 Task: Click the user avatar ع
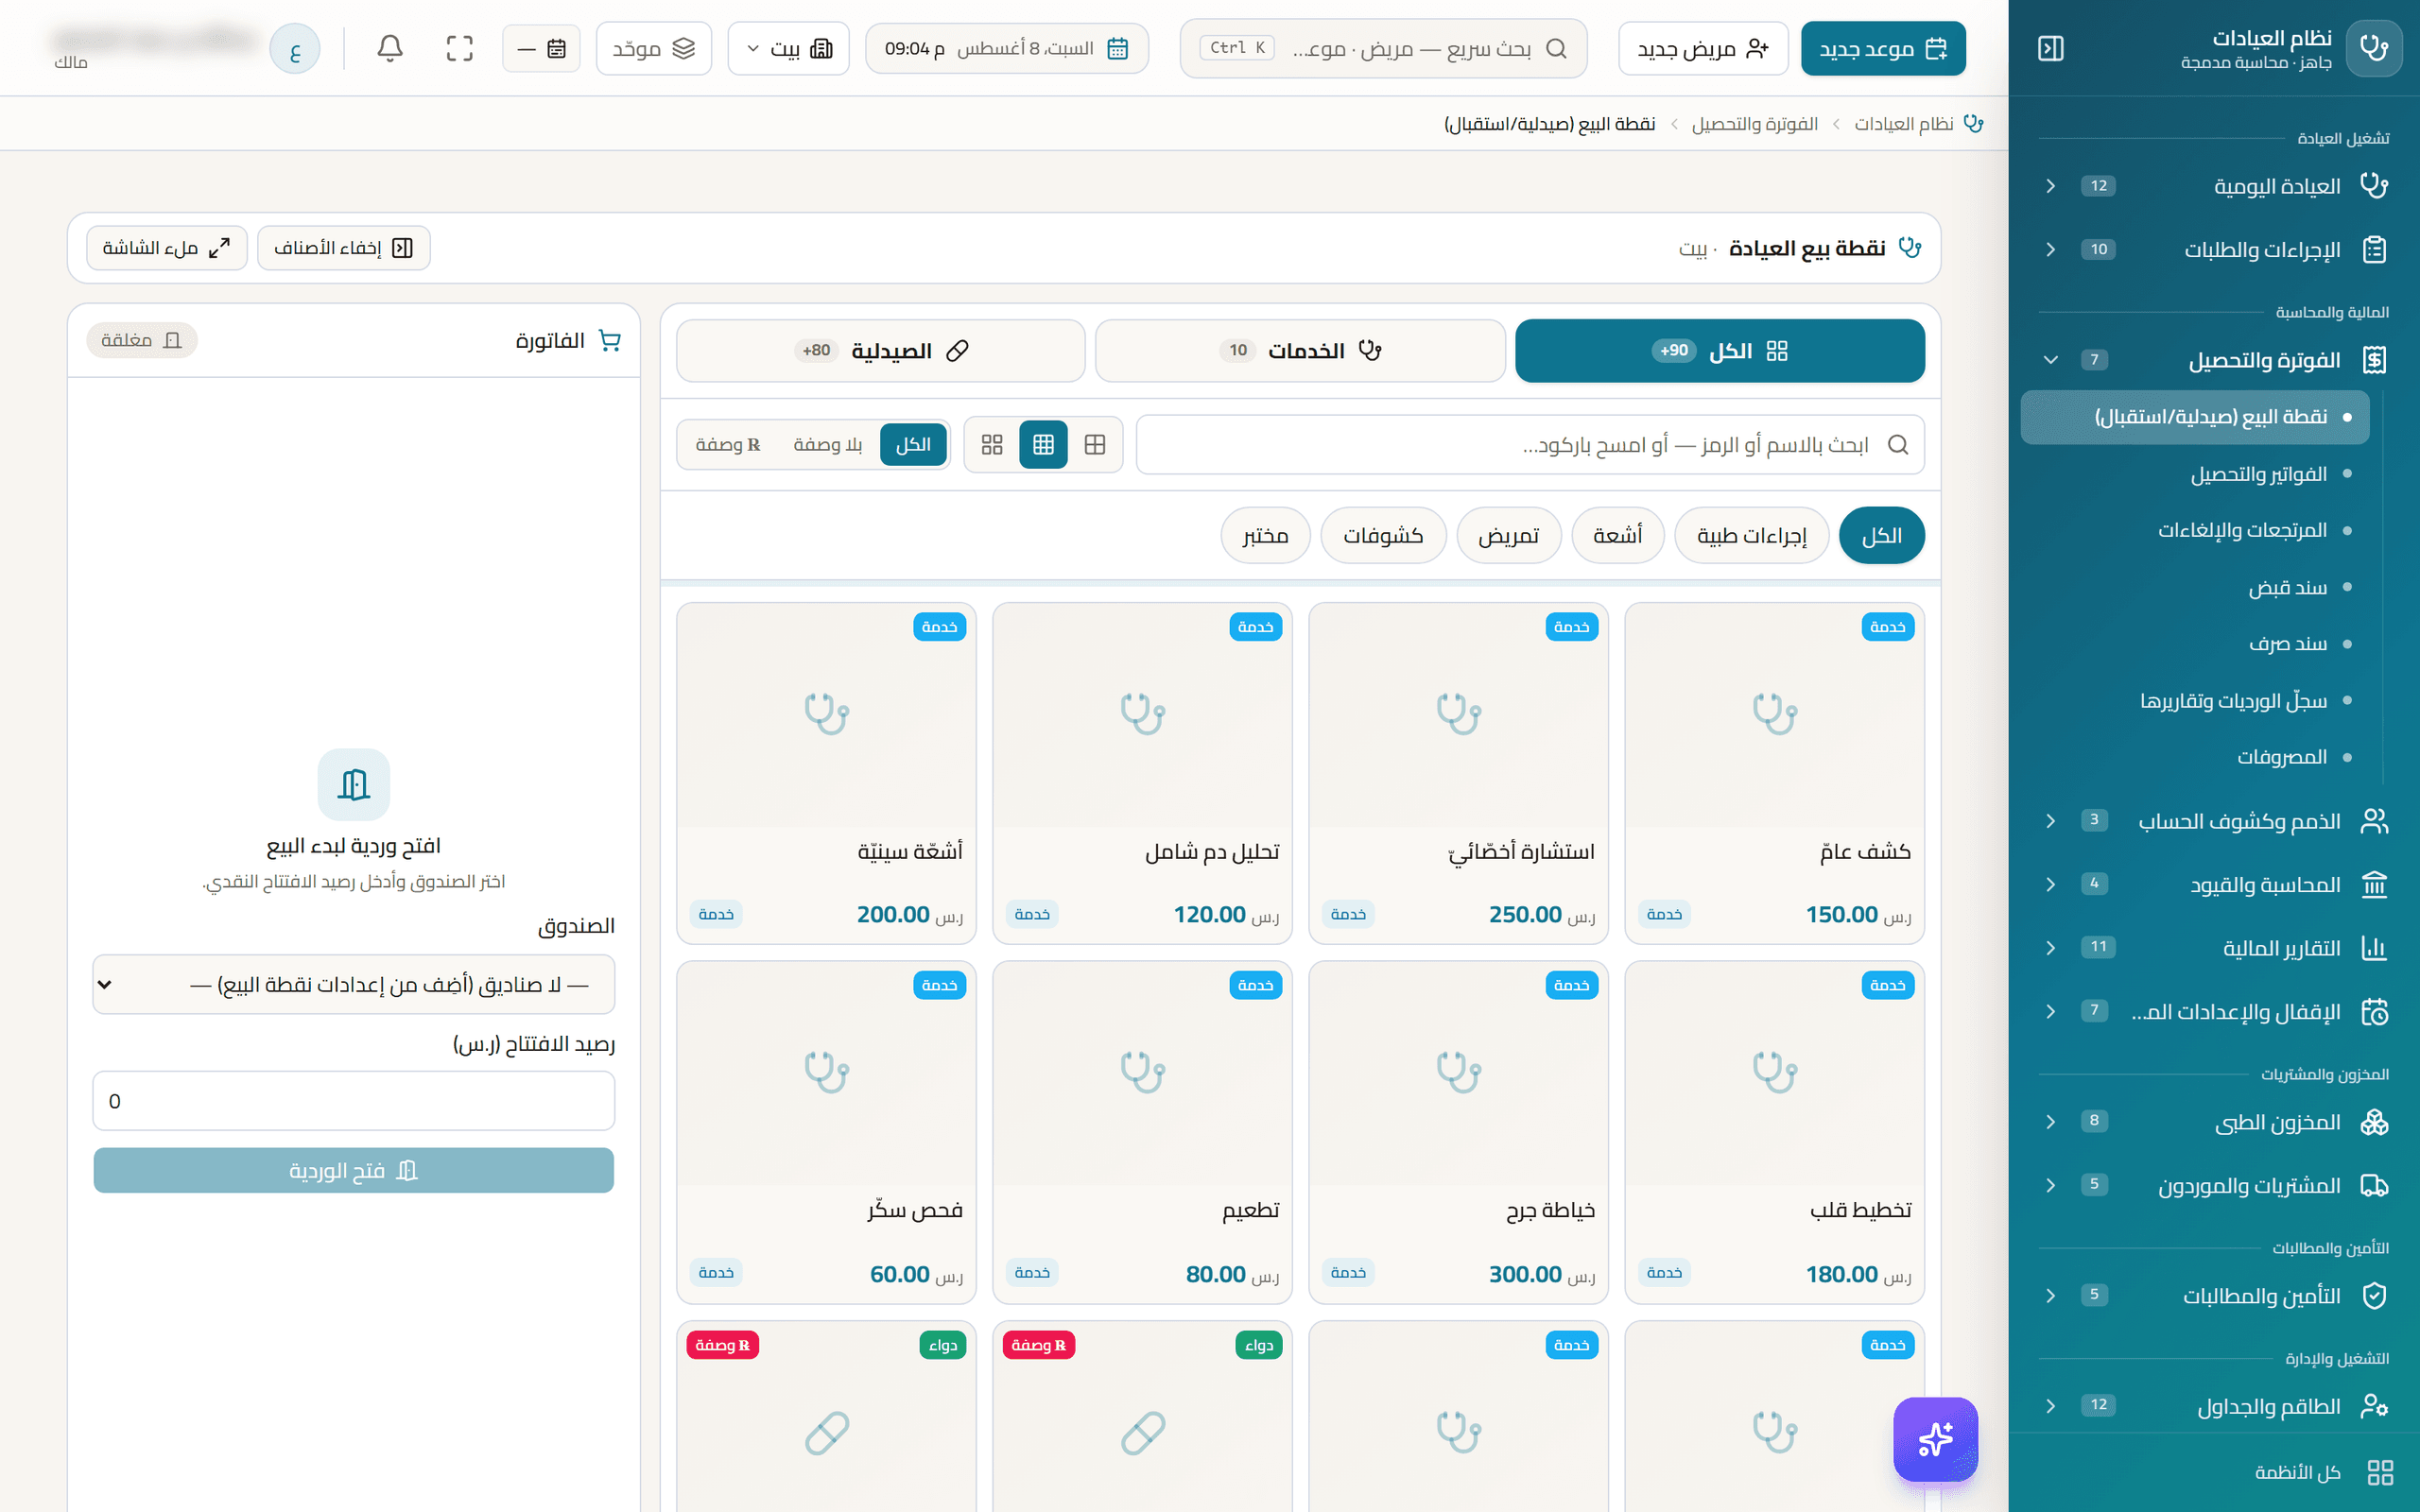pos(295,48)
